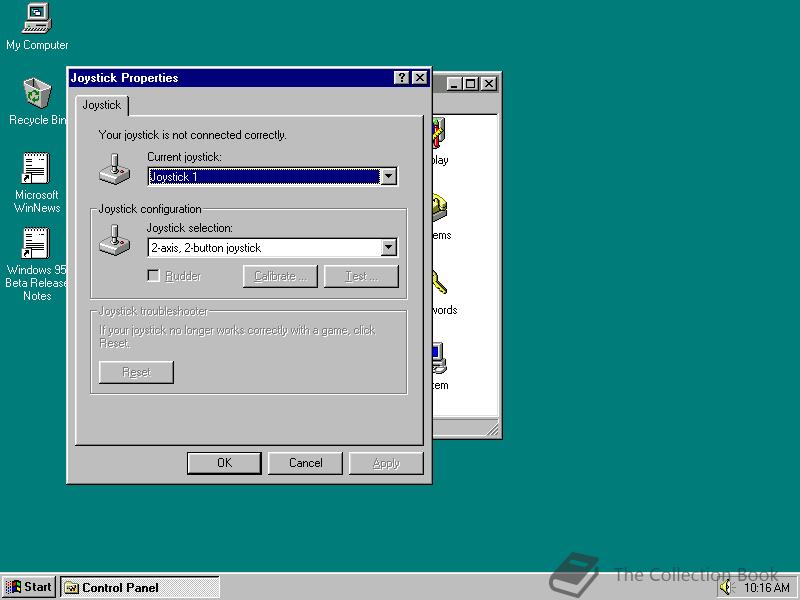
Task: Select the Joystick tab
Action: tap(101, 105)
